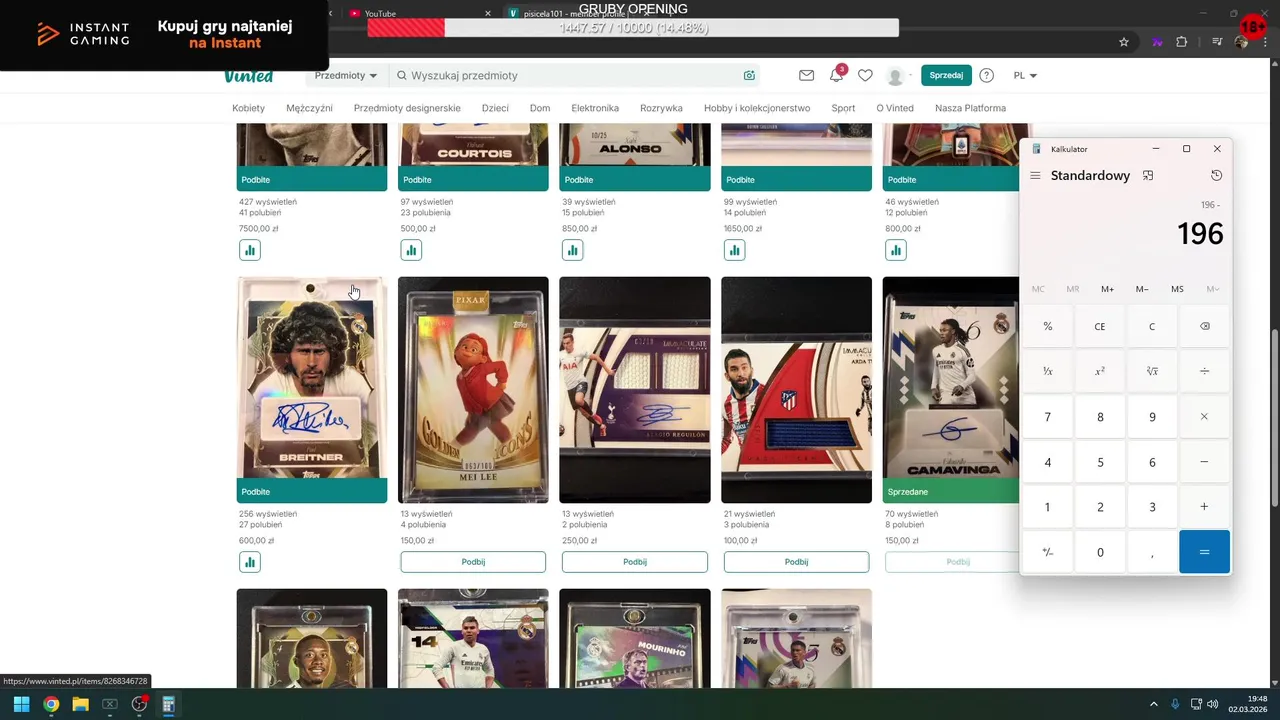Click the Calculator MS memory store button
This screenshot has width=1280, height=720.
1177,289
